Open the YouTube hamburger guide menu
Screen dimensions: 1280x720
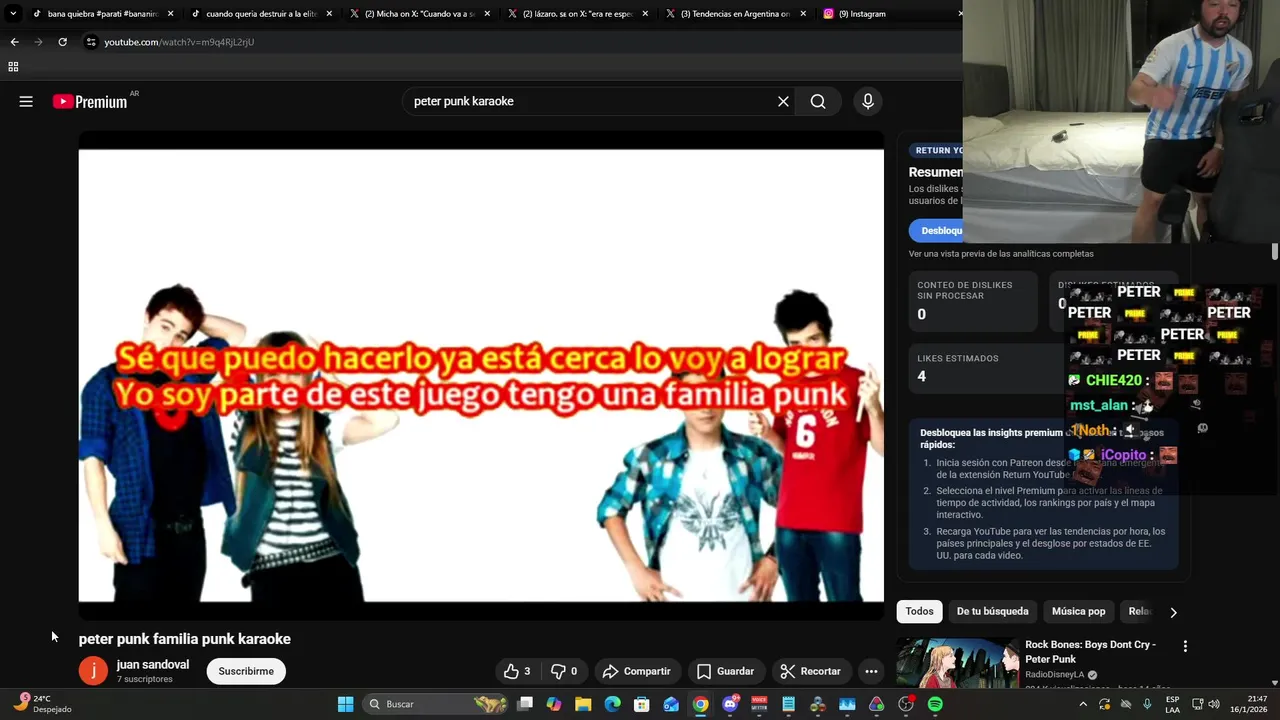click(x=26, y=101)
